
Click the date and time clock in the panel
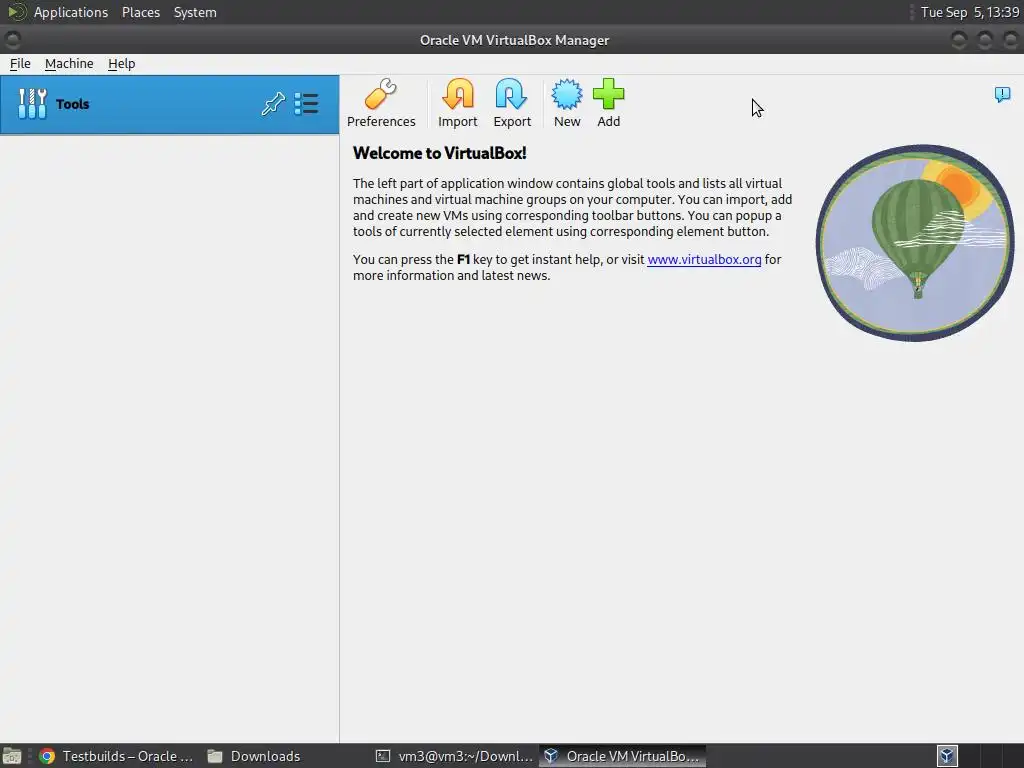[970, 12]
